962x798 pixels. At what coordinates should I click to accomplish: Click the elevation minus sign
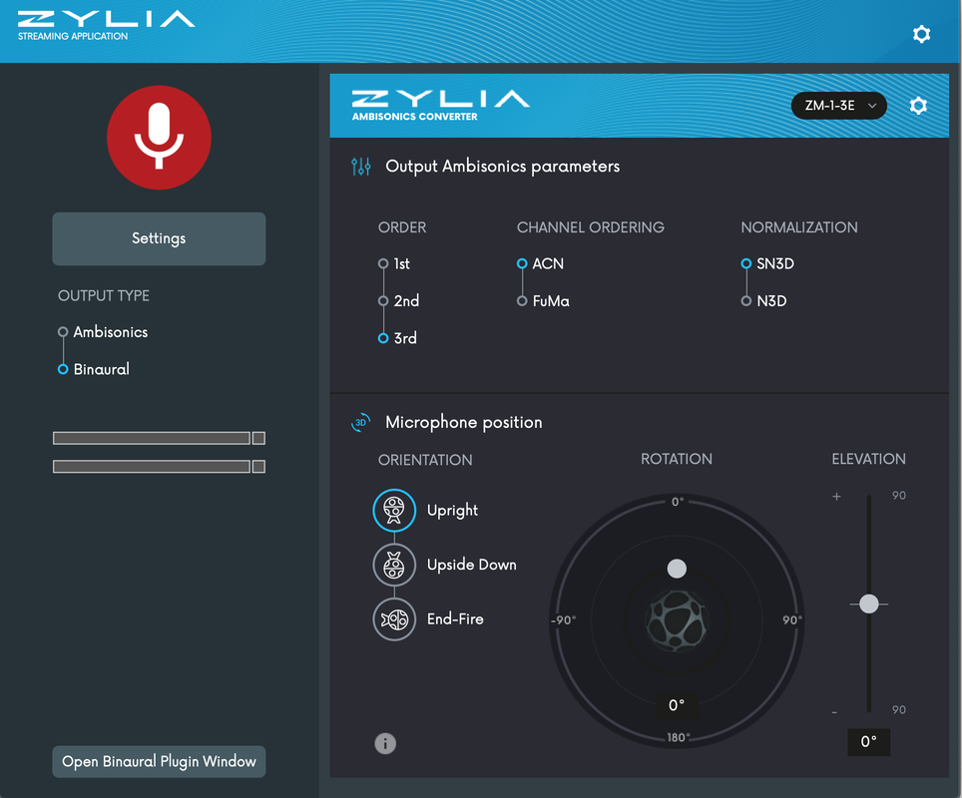coord(834,712)
